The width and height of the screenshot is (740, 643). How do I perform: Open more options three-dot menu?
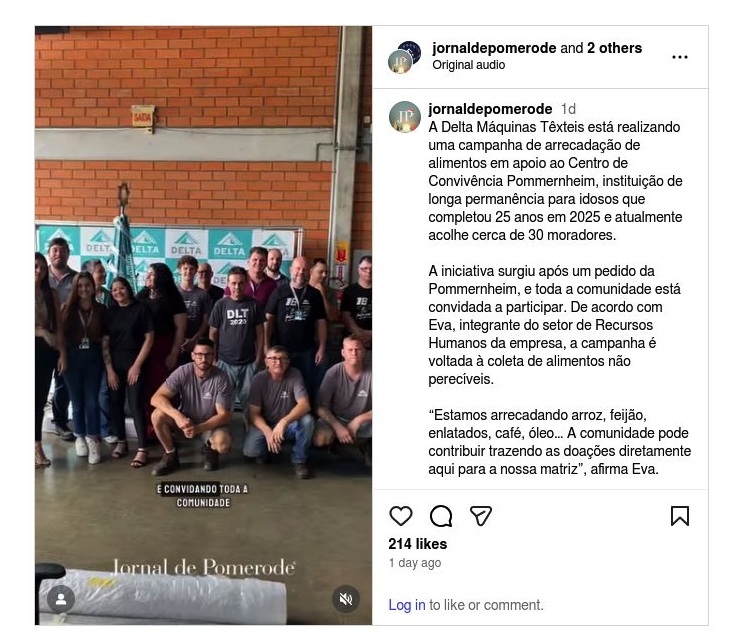coord(680,57)
